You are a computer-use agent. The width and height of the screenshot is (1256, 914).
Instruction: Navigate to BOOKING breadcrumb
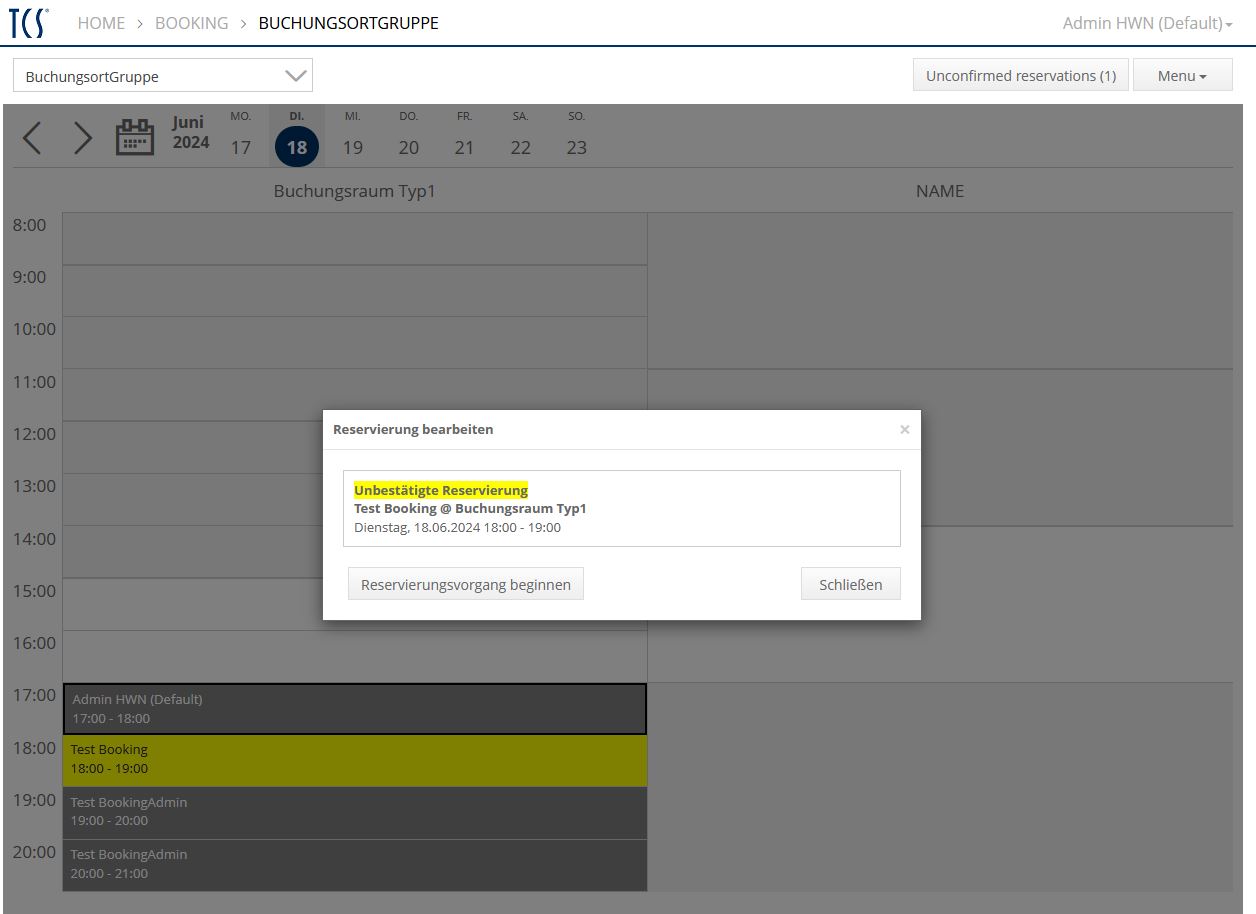tap(191, 23)
